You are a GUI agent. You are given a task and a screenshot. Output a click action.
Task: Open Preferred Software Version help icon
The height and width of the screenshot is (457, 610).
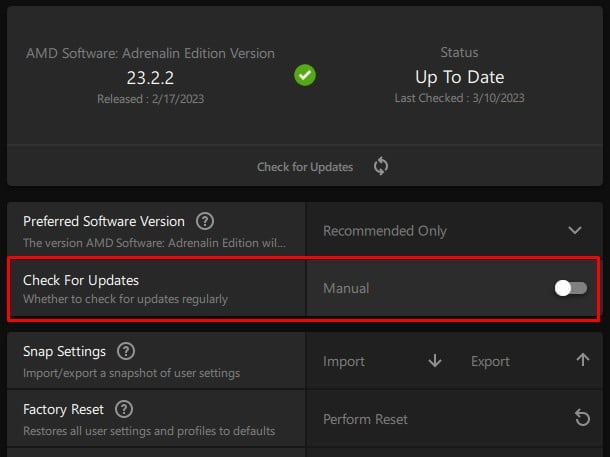[x=205, y=222]
